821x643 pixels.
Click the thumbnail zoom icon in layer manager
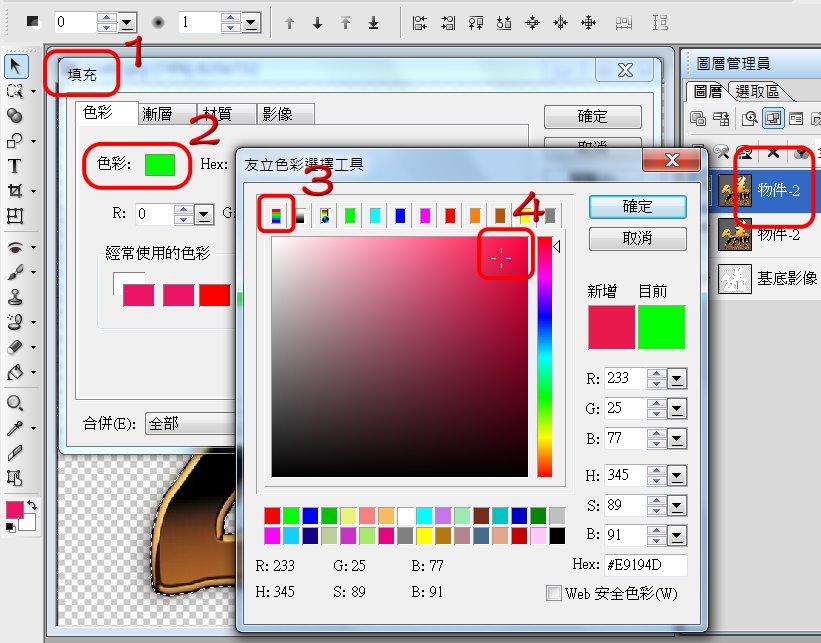click(749, 119)
